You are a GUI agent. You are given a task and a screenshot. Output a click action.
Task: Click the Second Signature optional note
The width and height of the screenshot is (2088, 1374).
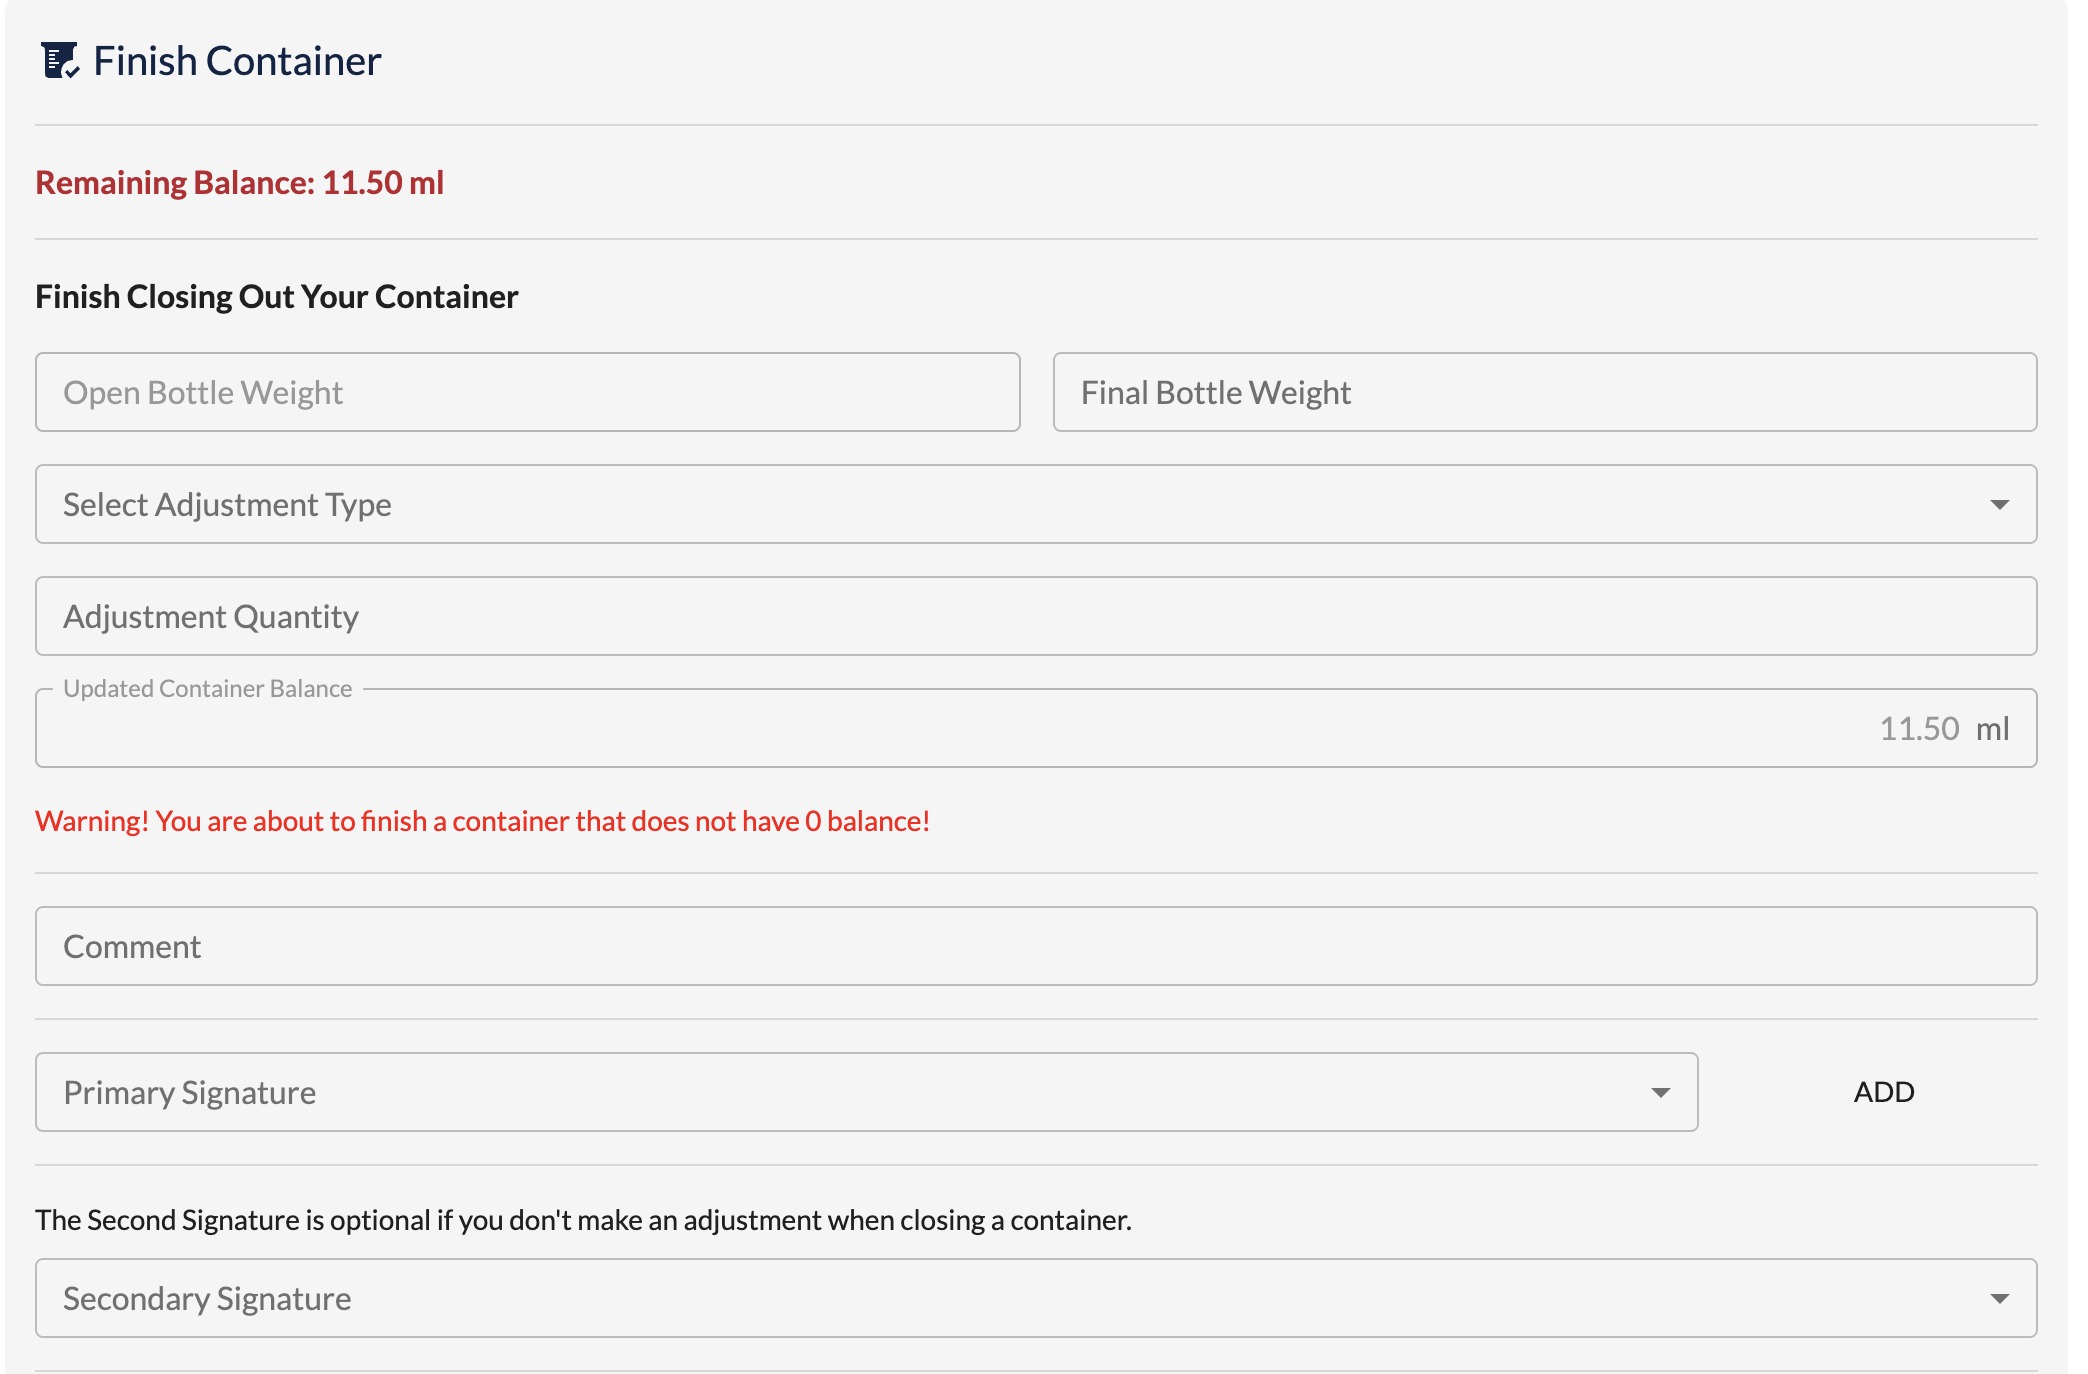click(x=583, y=1220)
